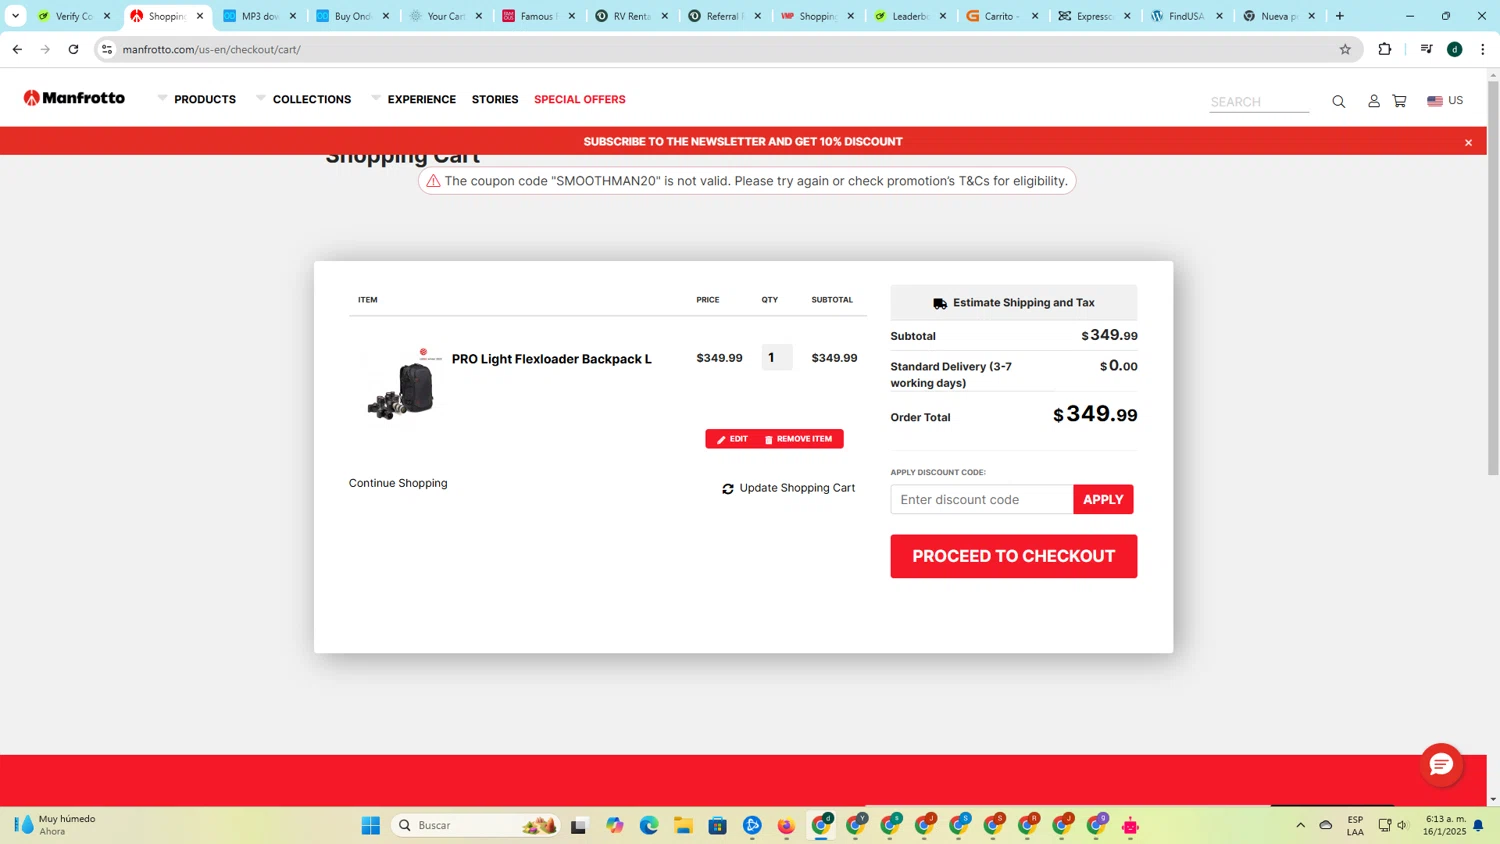The width and height of the screenshot is (1500, 844).
Task: Open the Chrome menu with three dots
Action: click(1483, 49)
